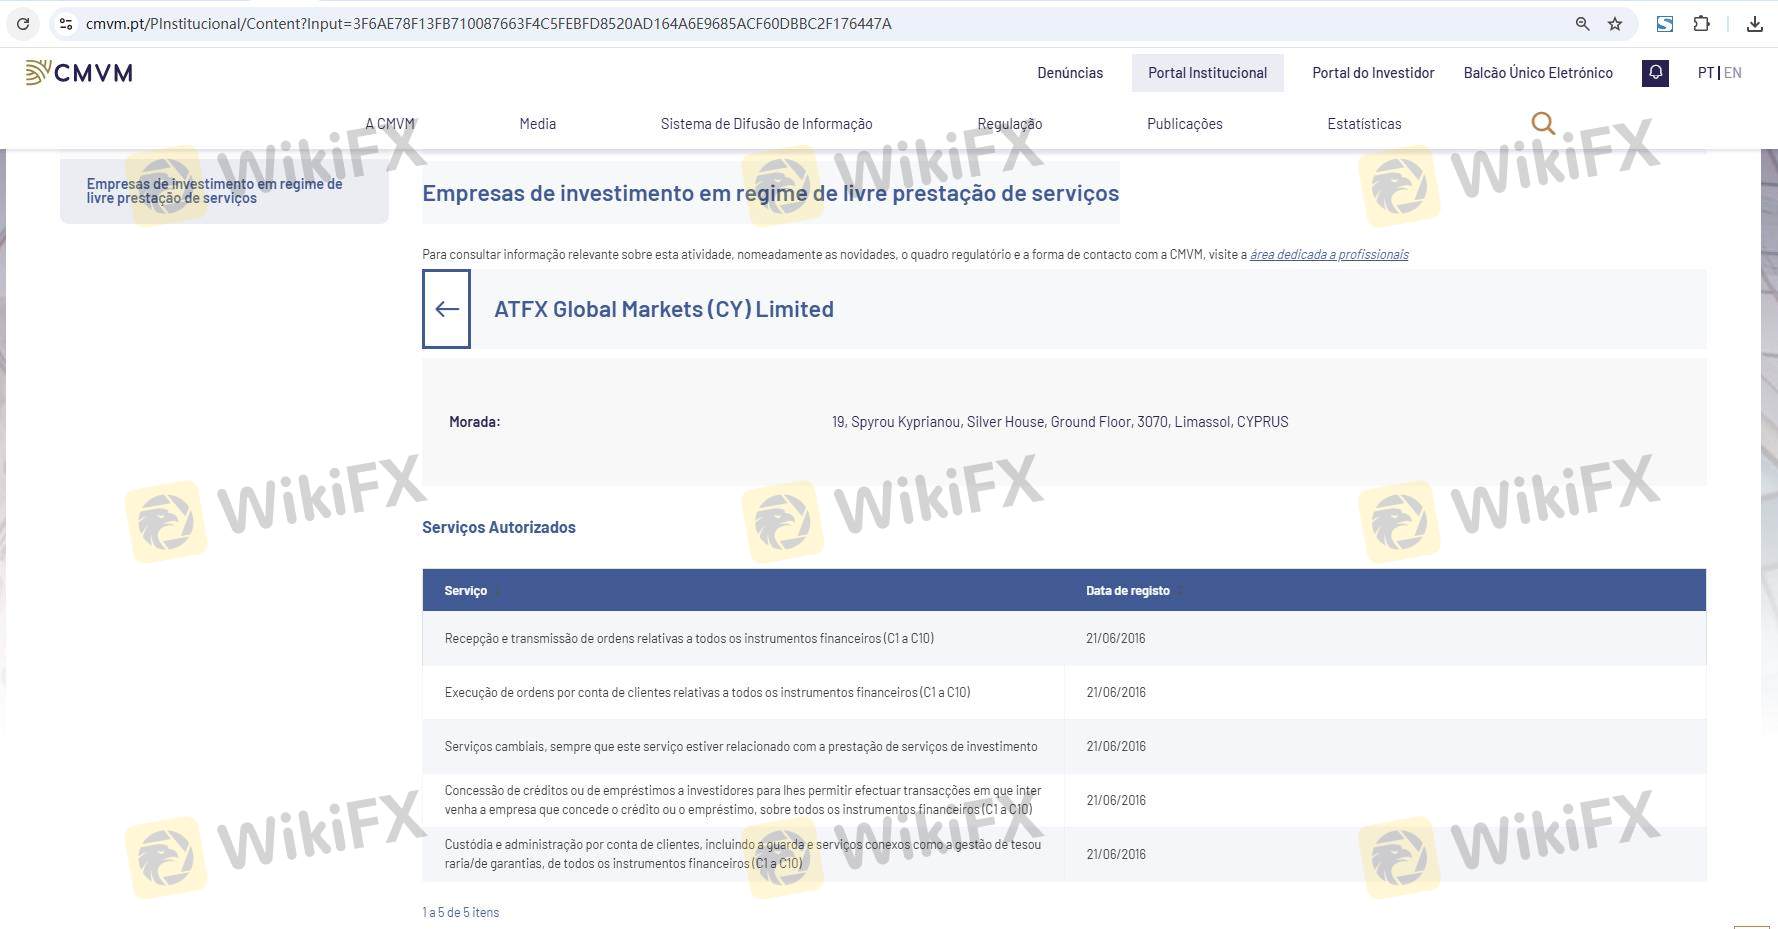Image resolution: width=1778 pixels, height=929 pixels.
Task: Follow the área dedicada a profissionais link
Action: tap(1328, 255)
